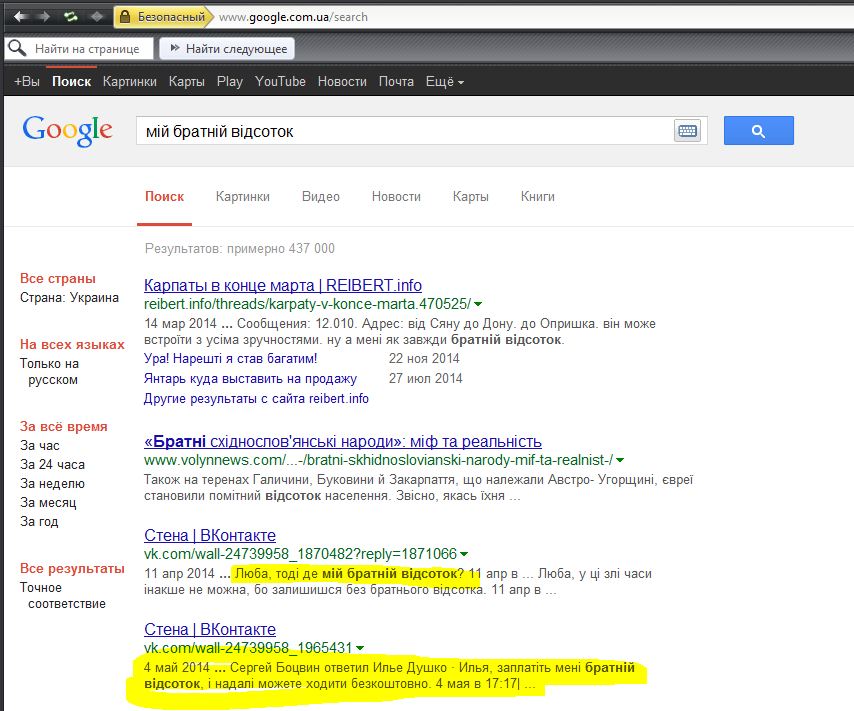Switch to the Картинки results tab
854x711 pixels.
[242, 196]
